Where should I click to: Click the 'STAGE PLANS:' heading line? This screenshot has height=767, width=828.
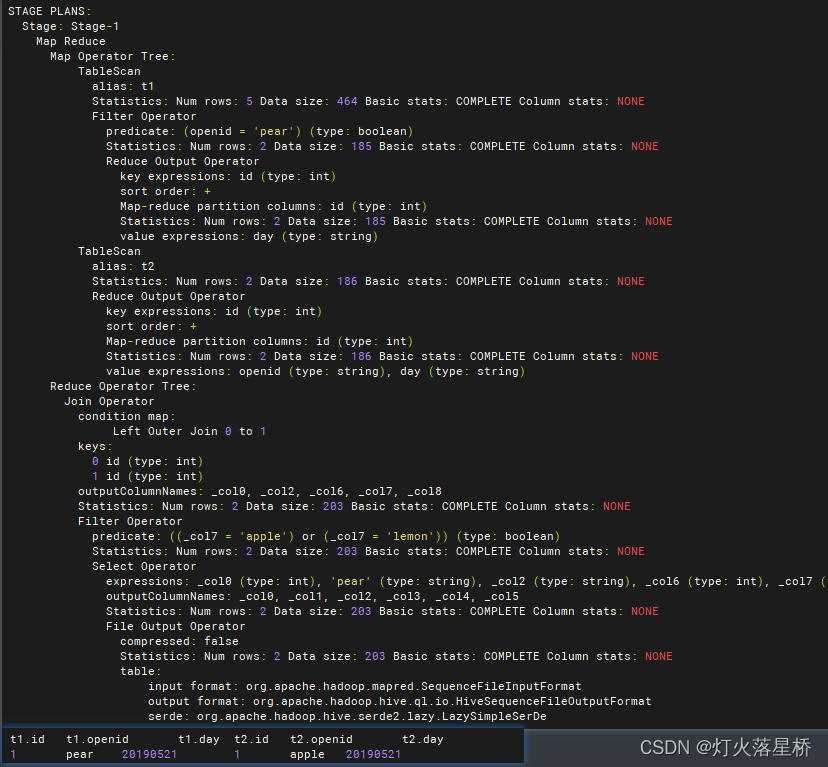[x=50, y=11]
